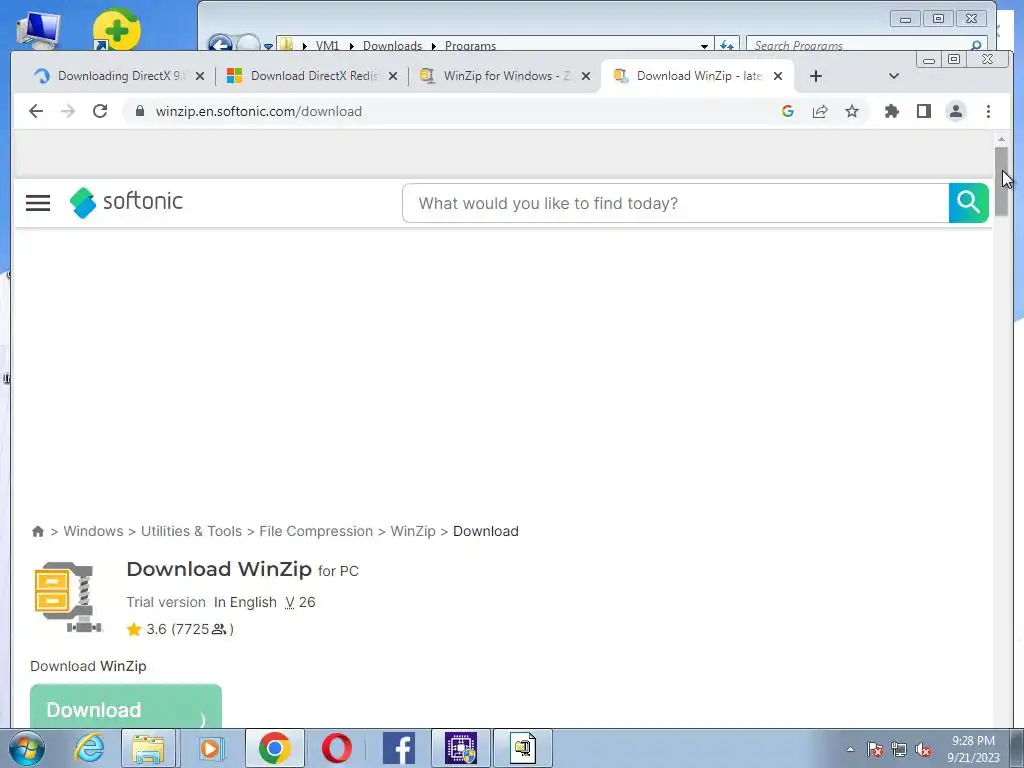Click muted volume tray icon
This screenshot has height=768, width=1024.
923,749
